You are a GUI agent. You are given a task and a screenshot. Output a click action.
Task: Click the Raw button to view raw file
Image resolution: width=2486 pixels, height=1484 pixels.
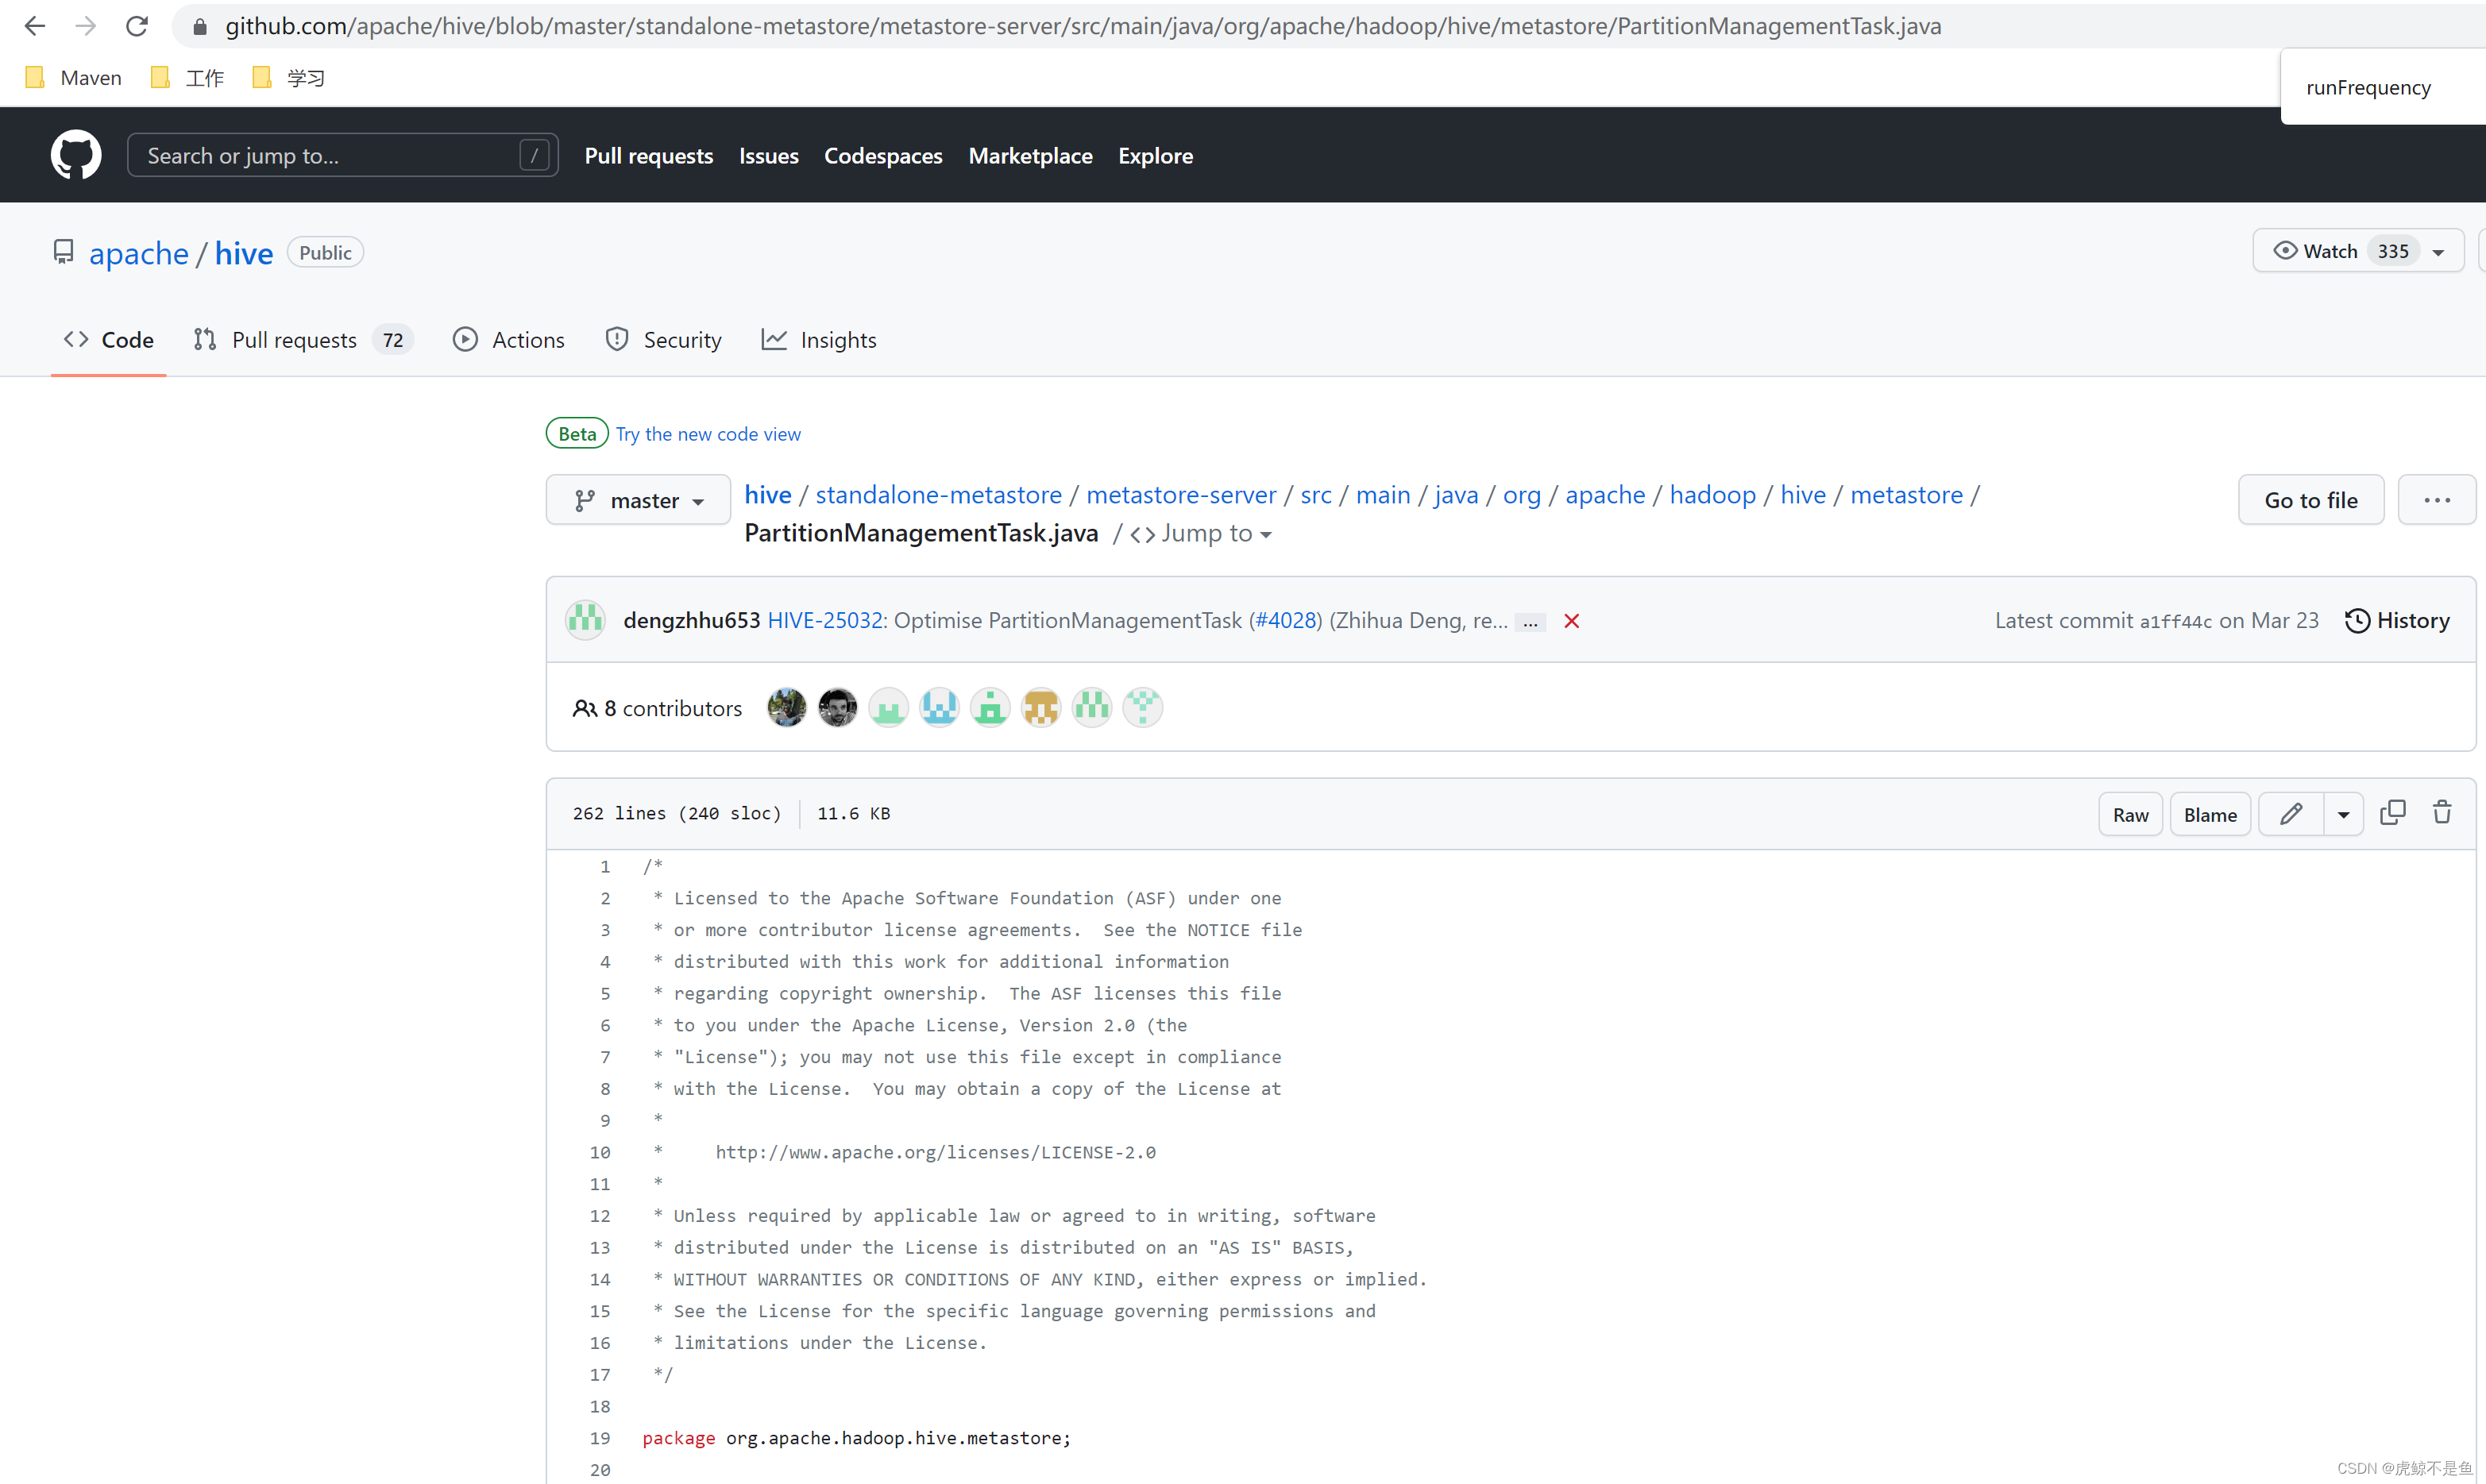pos(2133,815)
